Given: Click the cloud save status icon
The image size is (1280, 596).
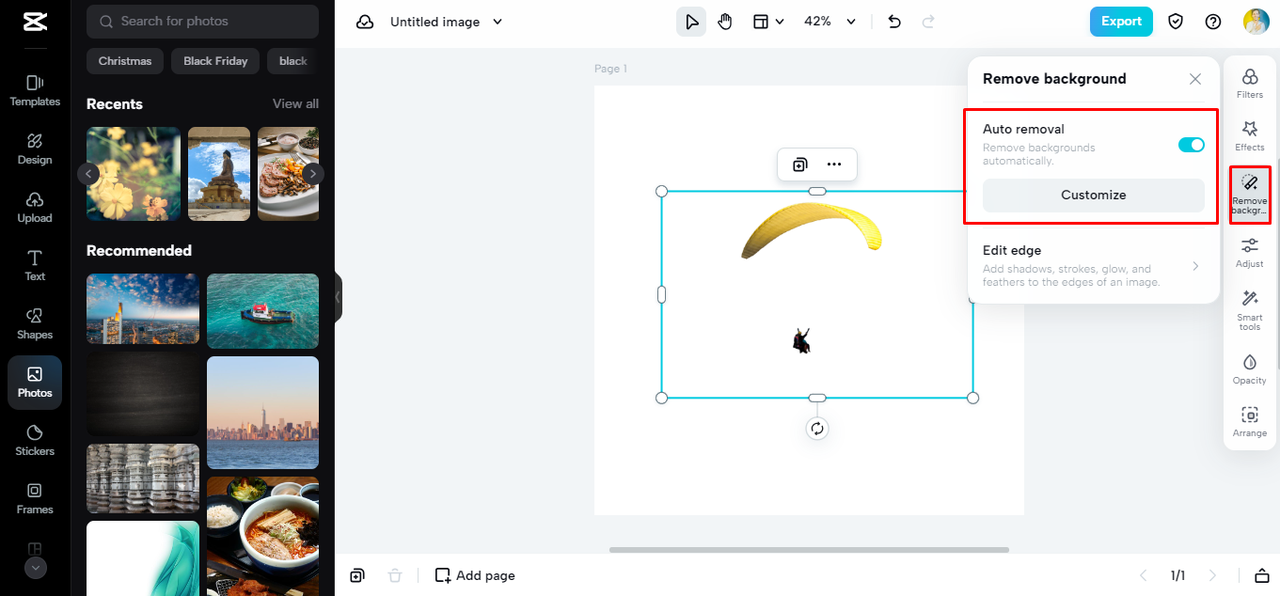Looking at the screenshot, I should tap(365, 22).
